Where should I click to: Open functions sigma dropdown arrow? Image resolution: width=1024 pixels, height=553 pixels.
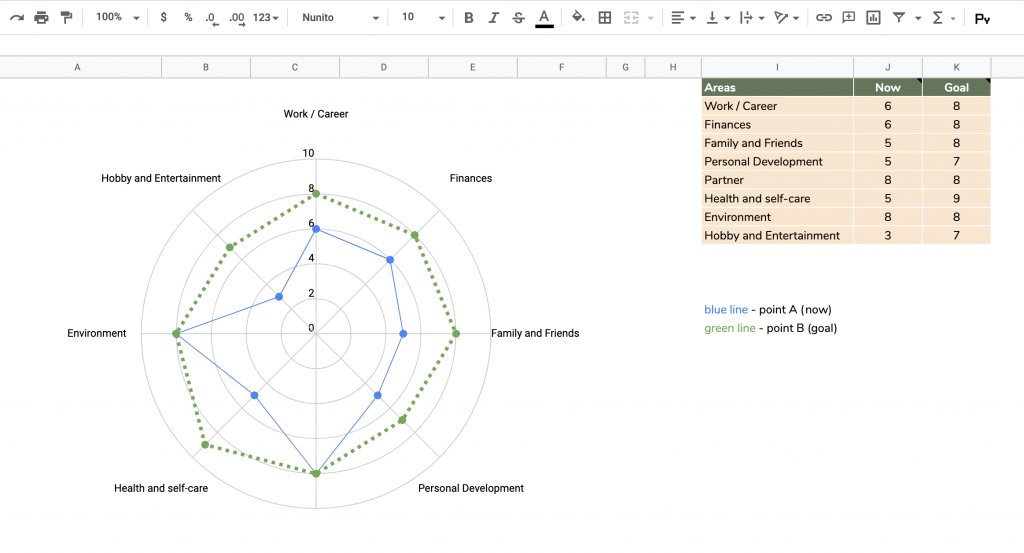point(953,18)
